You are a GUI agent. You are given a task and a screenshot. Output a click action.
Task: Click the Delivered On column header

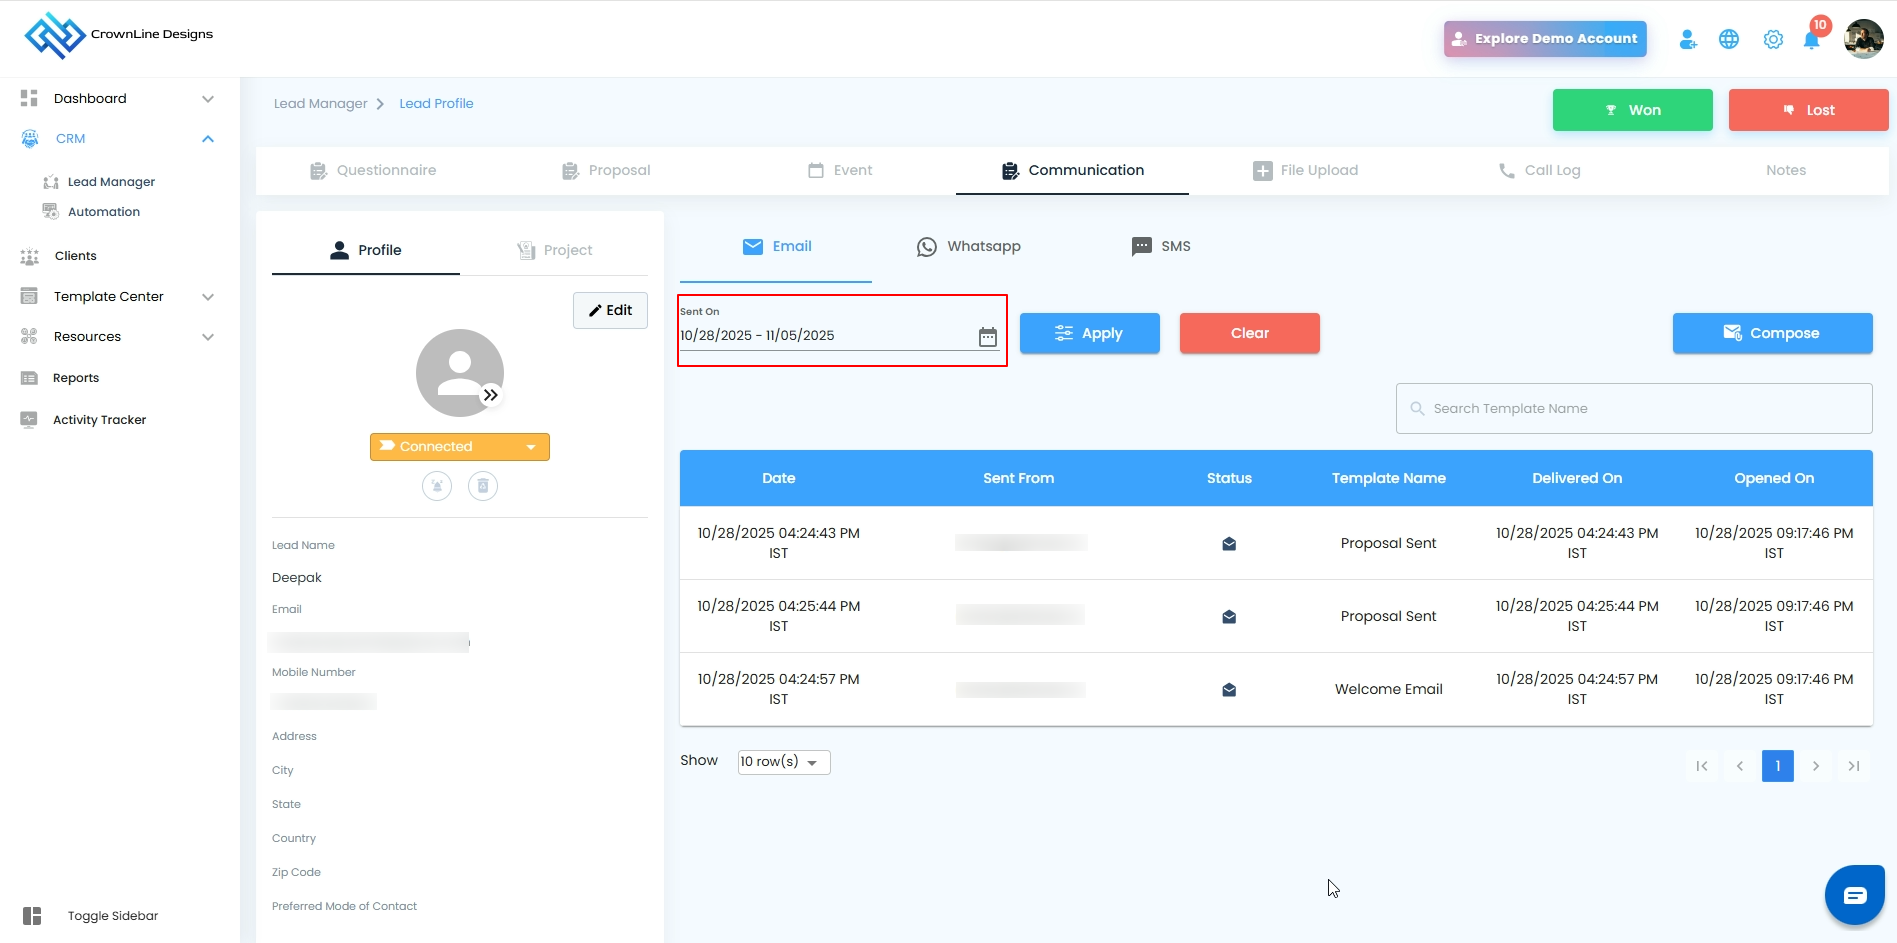(1577, 478)
